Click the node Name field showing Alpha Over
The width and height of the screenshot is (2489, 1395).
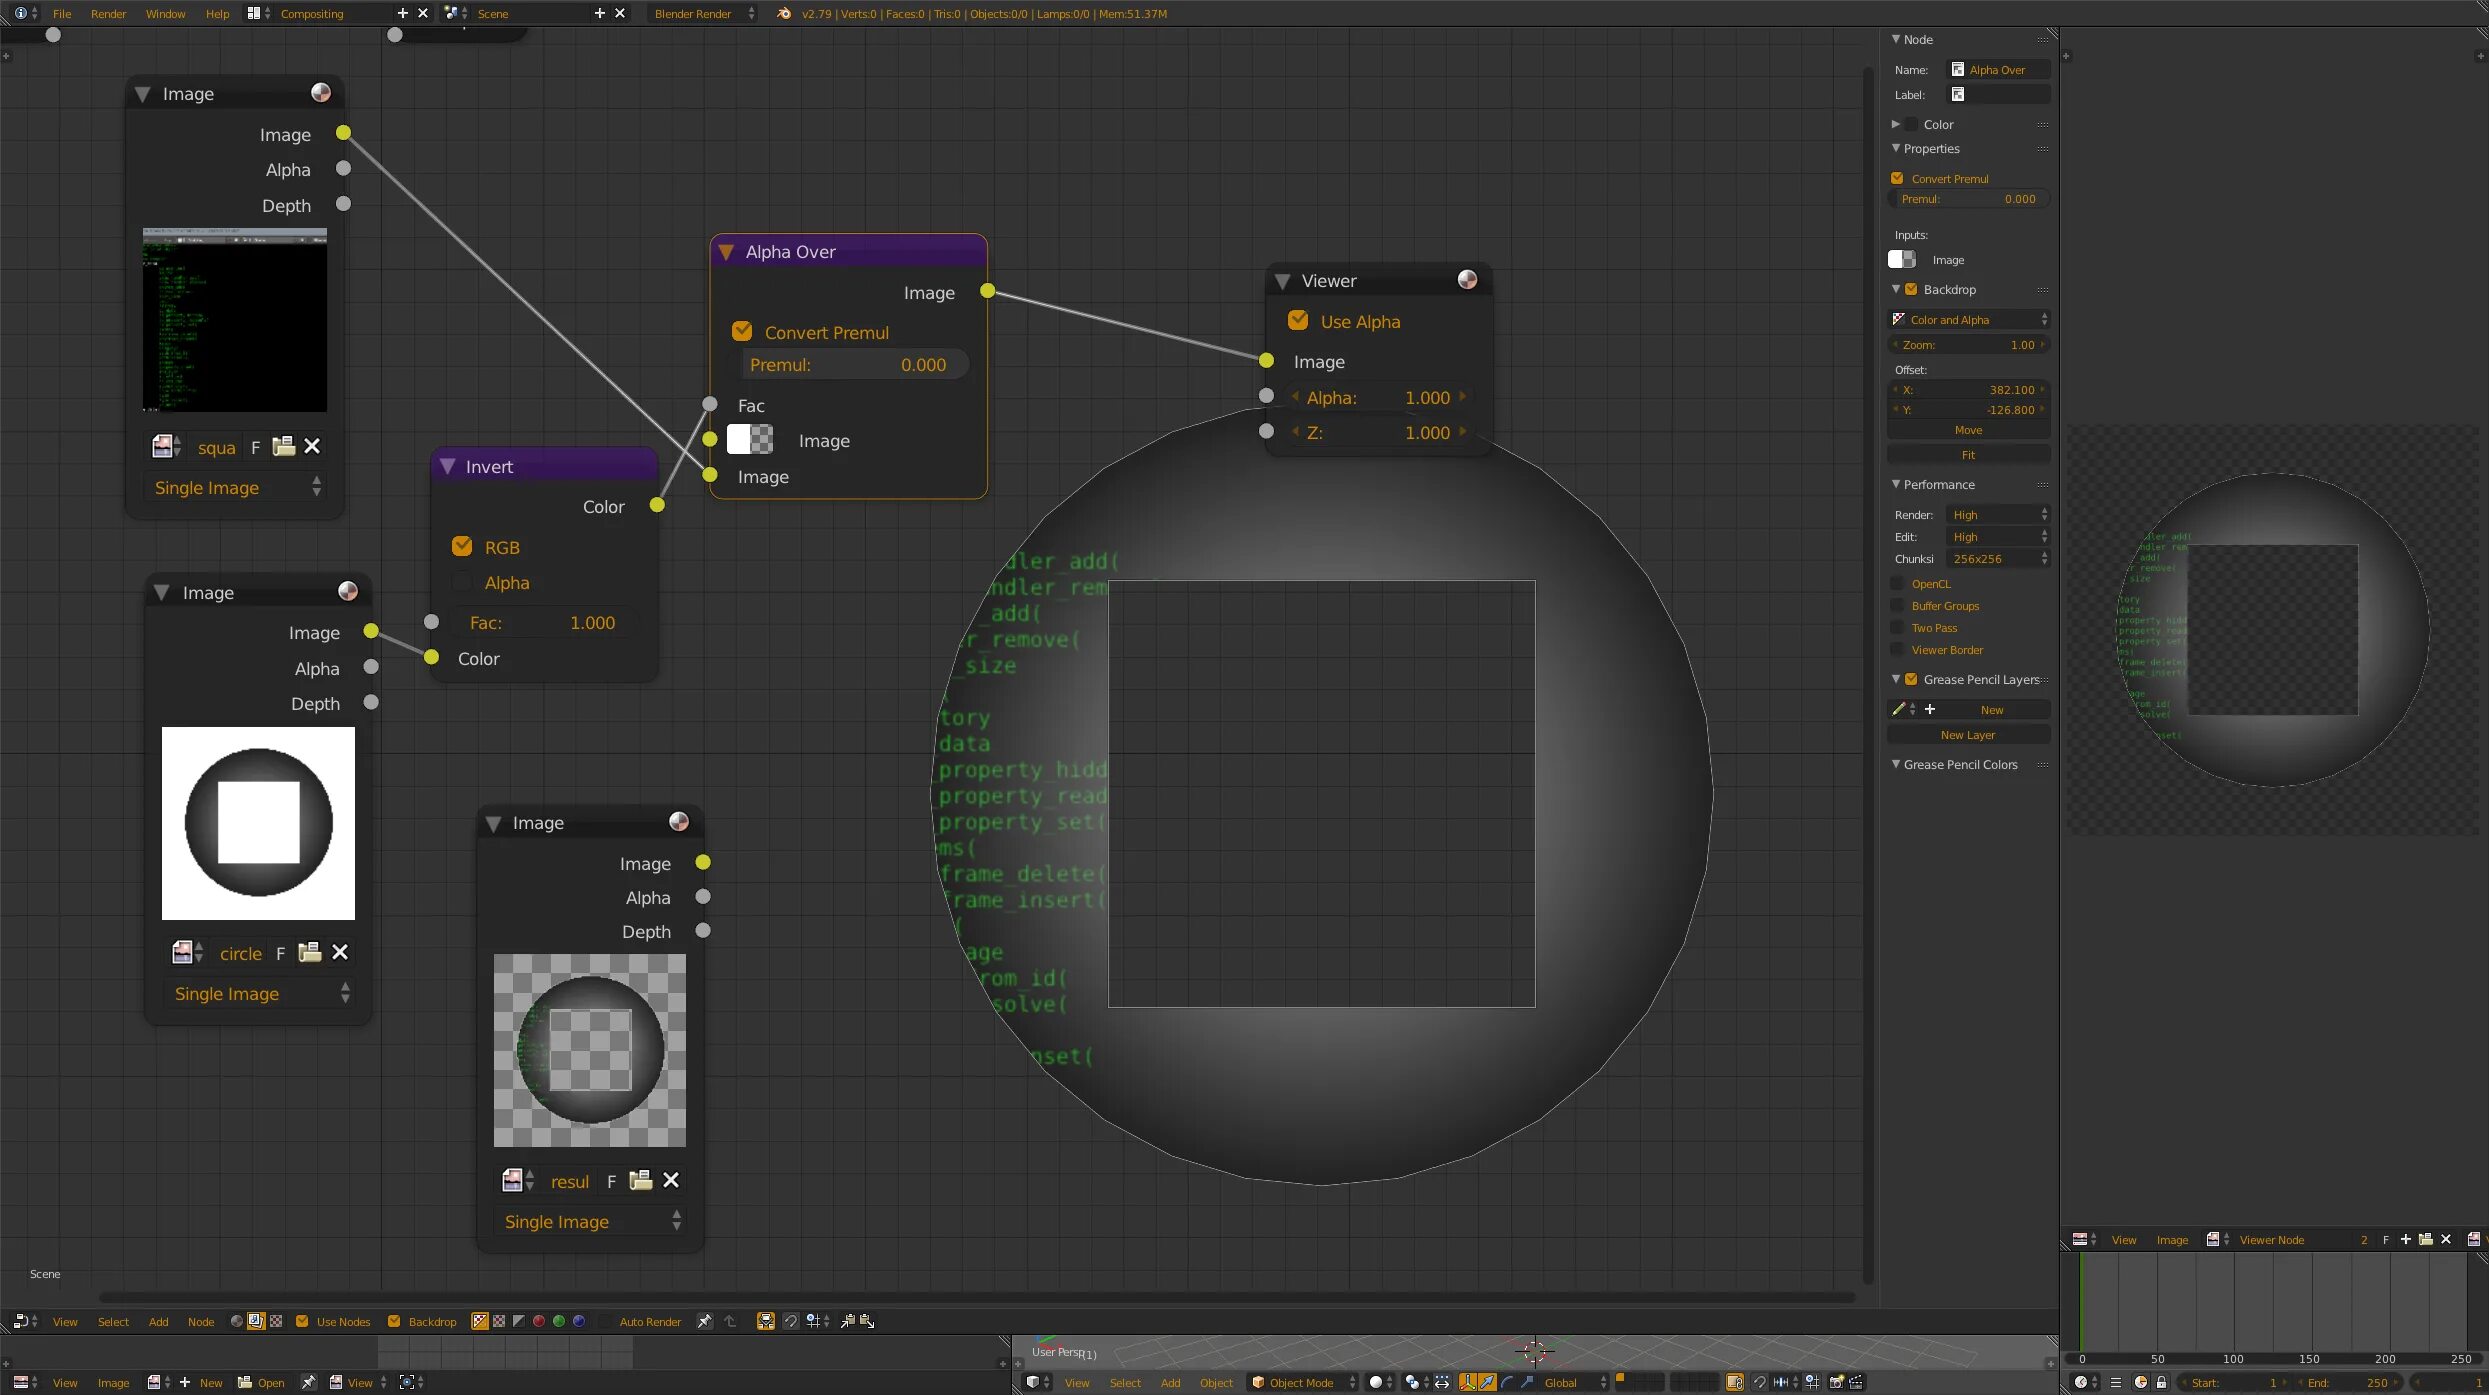coord(1999,69)
